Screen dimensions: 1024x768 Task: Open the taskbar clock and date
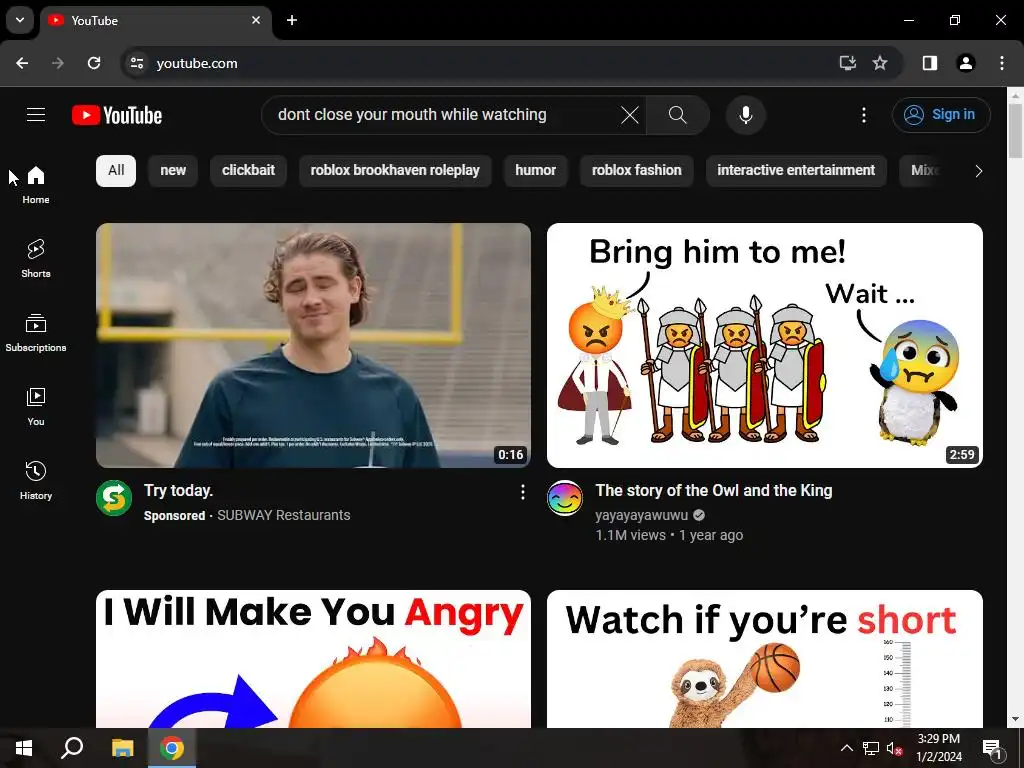pos(938,748)
